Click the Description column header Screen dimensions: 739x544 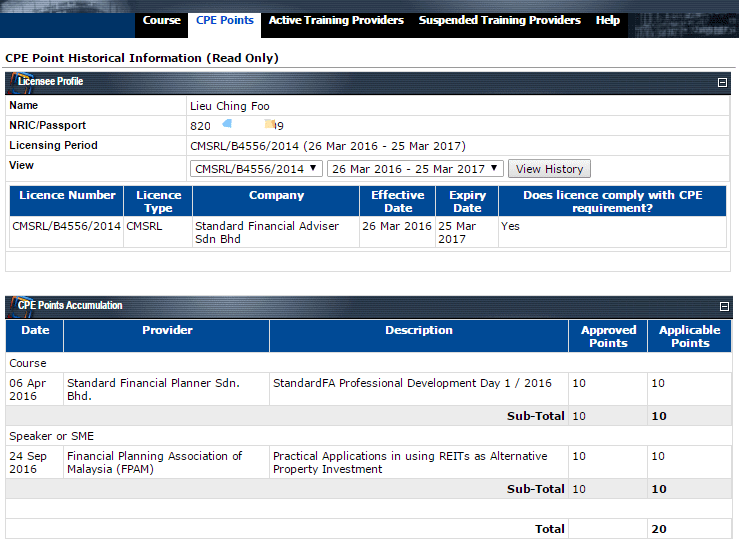419,336
